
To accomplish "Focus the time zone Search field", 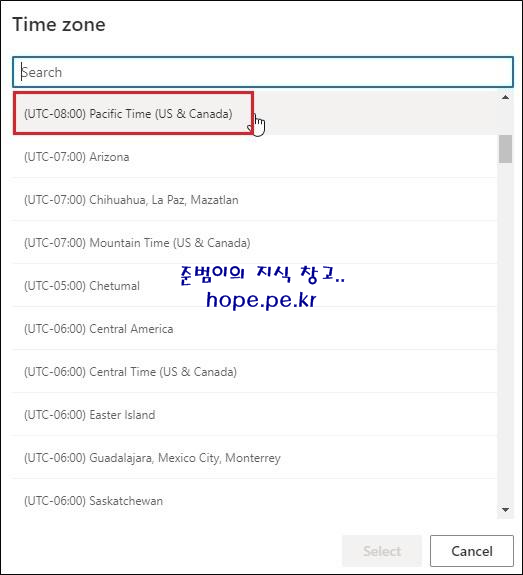I will point(263,72).
